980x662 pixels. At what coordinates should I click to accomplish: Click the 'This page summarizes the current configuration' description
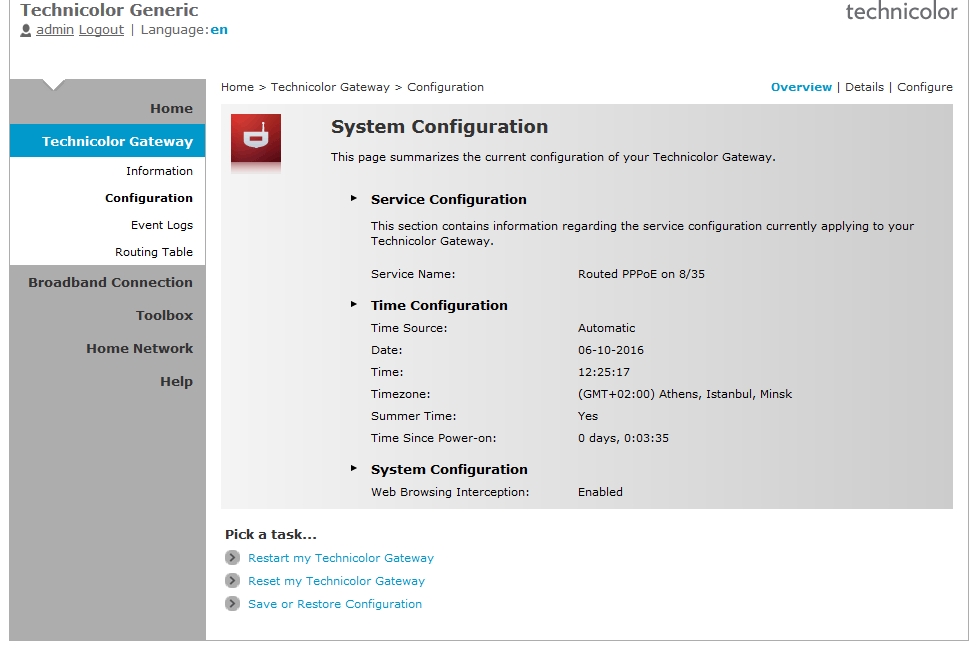point(553,157)
